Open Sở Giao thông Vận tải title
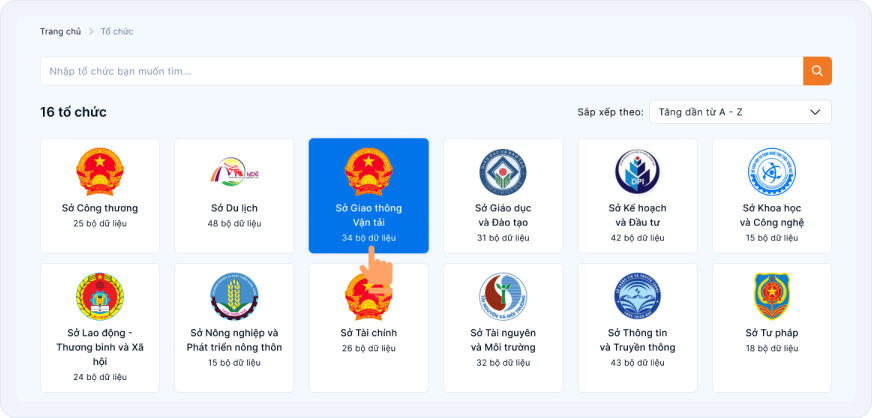The width and height of the screenshot is (872, 418). click(369, 216)
